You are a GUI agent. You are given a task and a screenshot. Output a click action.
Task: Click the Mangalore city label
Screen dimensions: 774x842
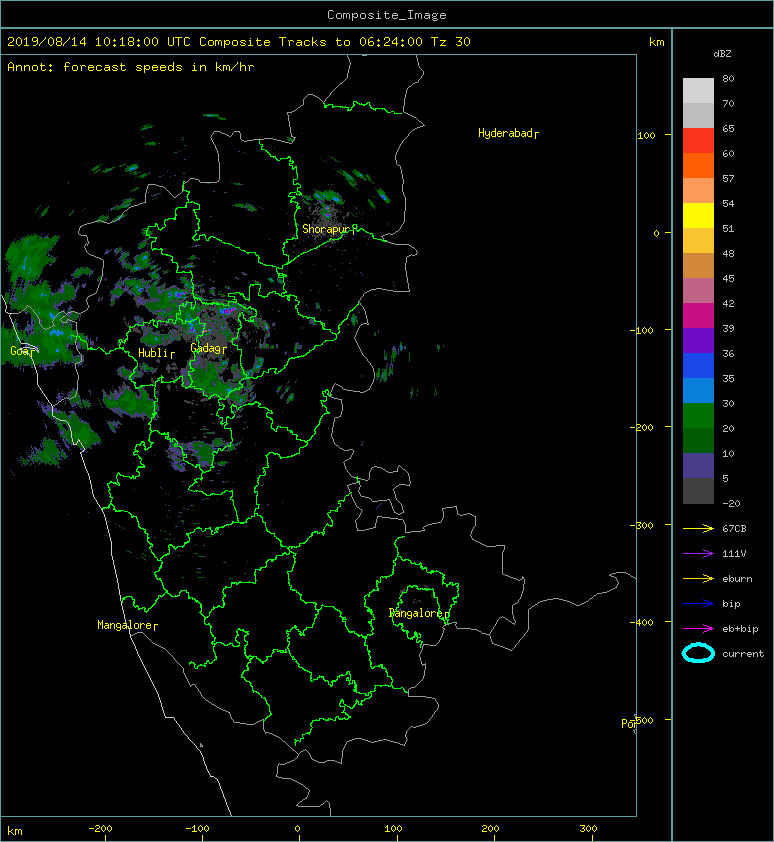125,625
